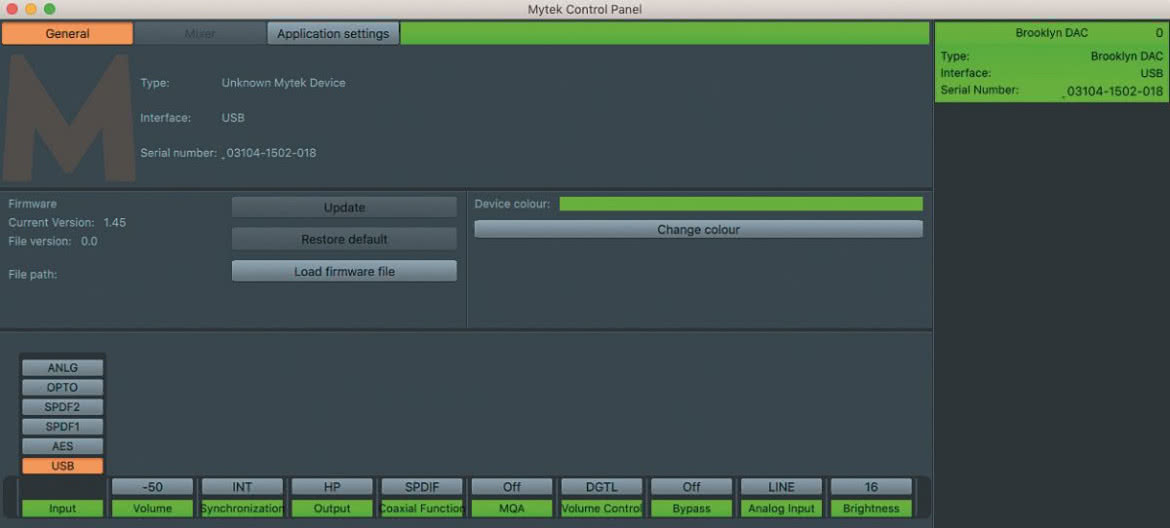This screenshot has width=1170, height=528.
Task: Open the Synchronization INT selector
Action: 242,487
